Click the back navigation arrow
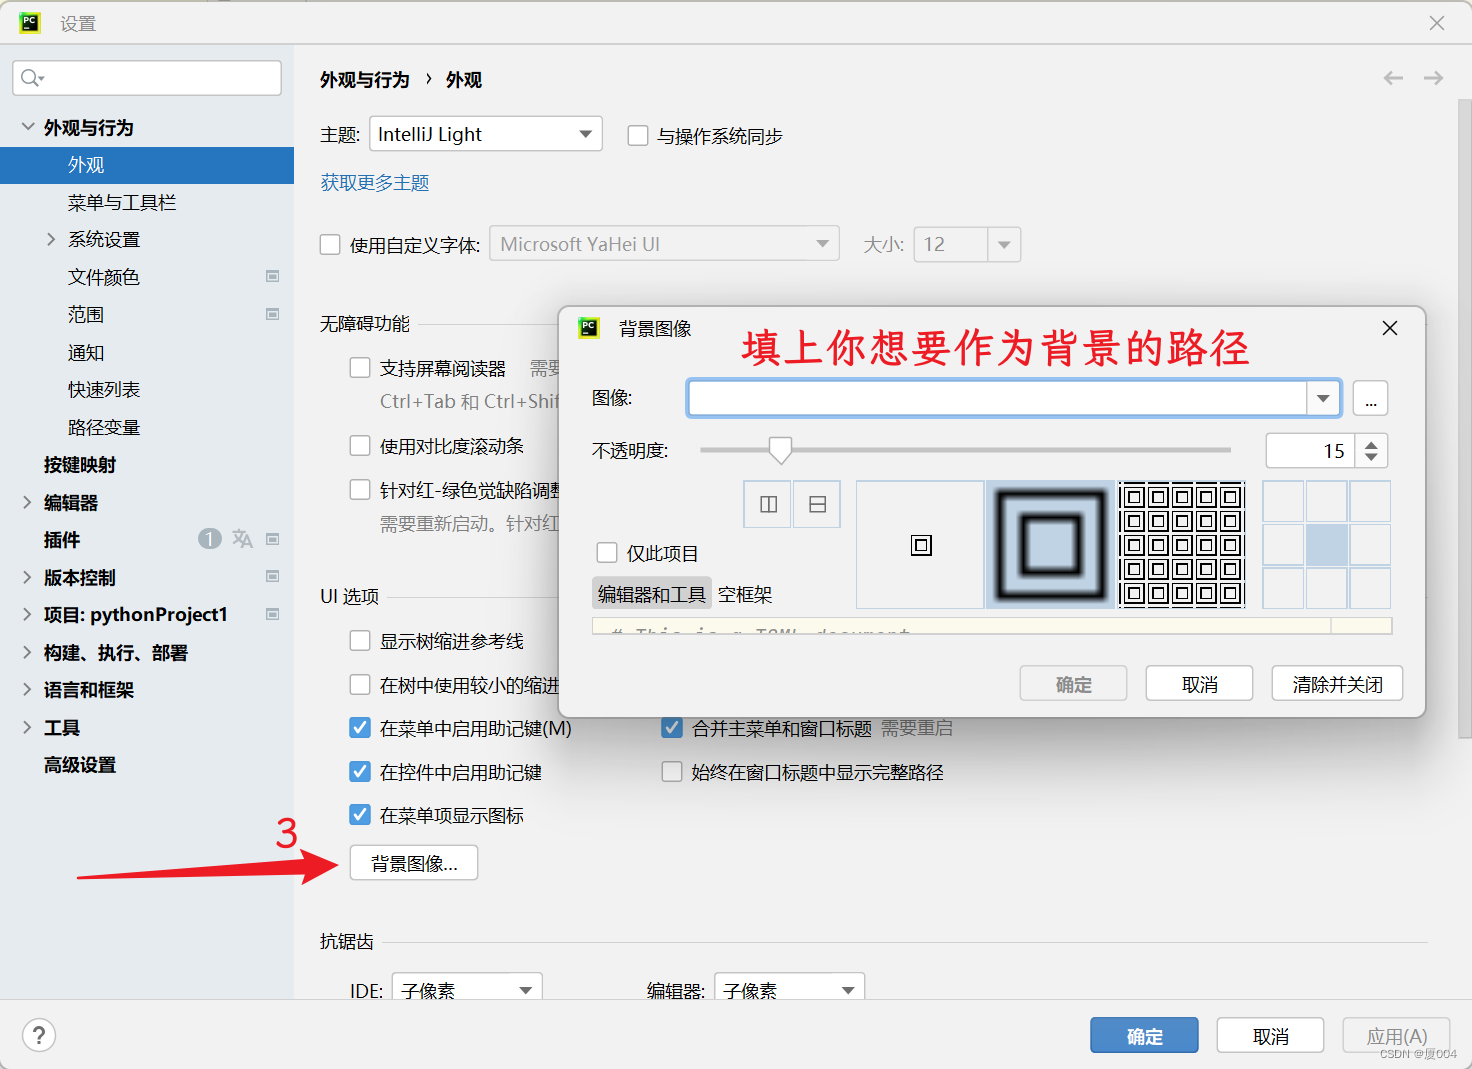This screenshot has height=1069, width=1472. tap(1393, 78)
